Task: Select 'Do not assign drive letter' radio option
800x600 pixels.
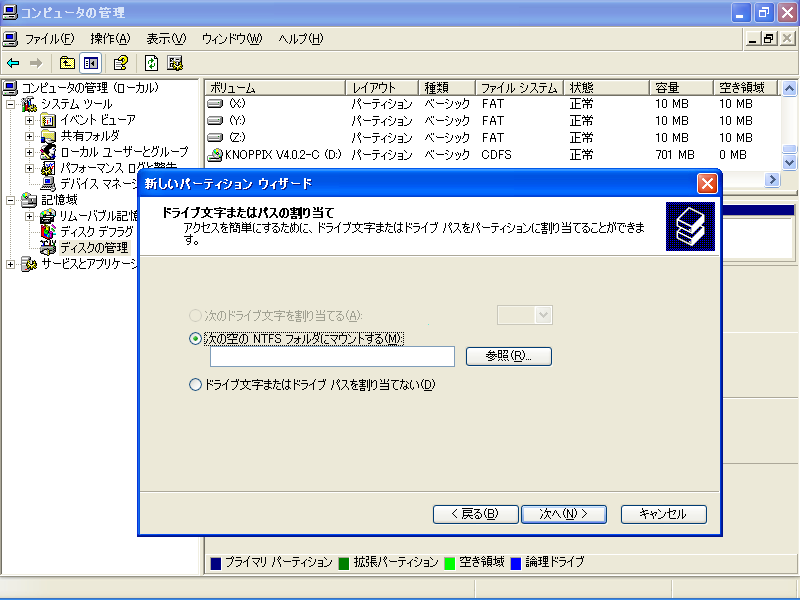Action: click(196, 384)
